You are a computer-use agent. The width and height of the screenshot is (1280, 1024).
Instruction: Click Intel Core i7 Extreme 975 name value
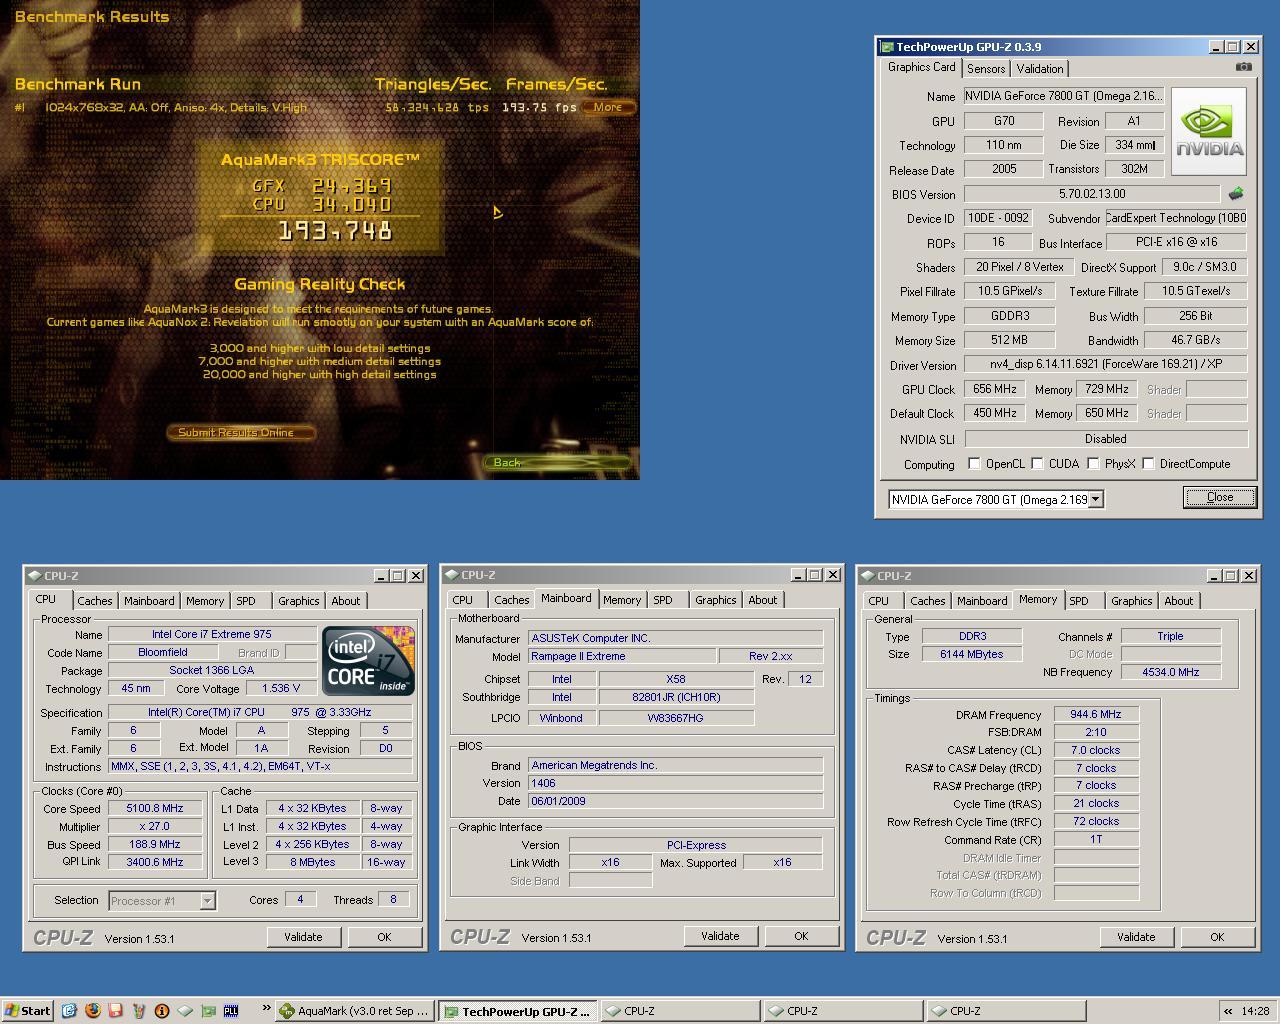point(212,634)
